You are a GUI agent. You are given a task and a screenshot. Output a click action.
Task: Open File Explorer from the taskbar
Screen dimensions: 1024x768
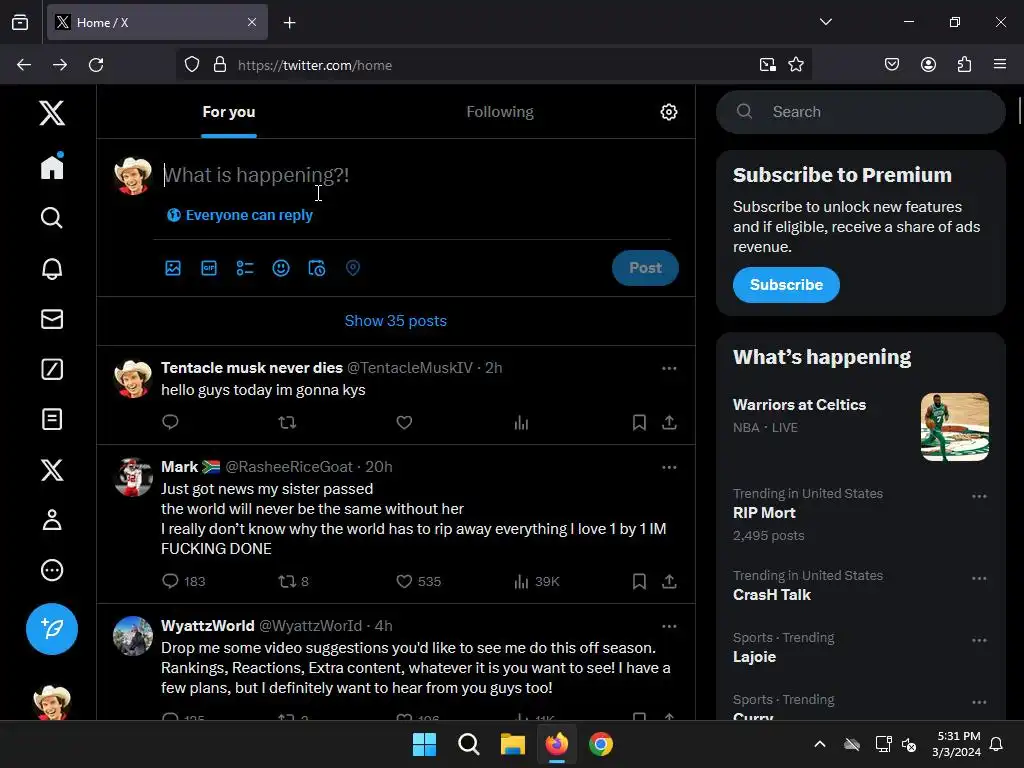tap(513, 744)
